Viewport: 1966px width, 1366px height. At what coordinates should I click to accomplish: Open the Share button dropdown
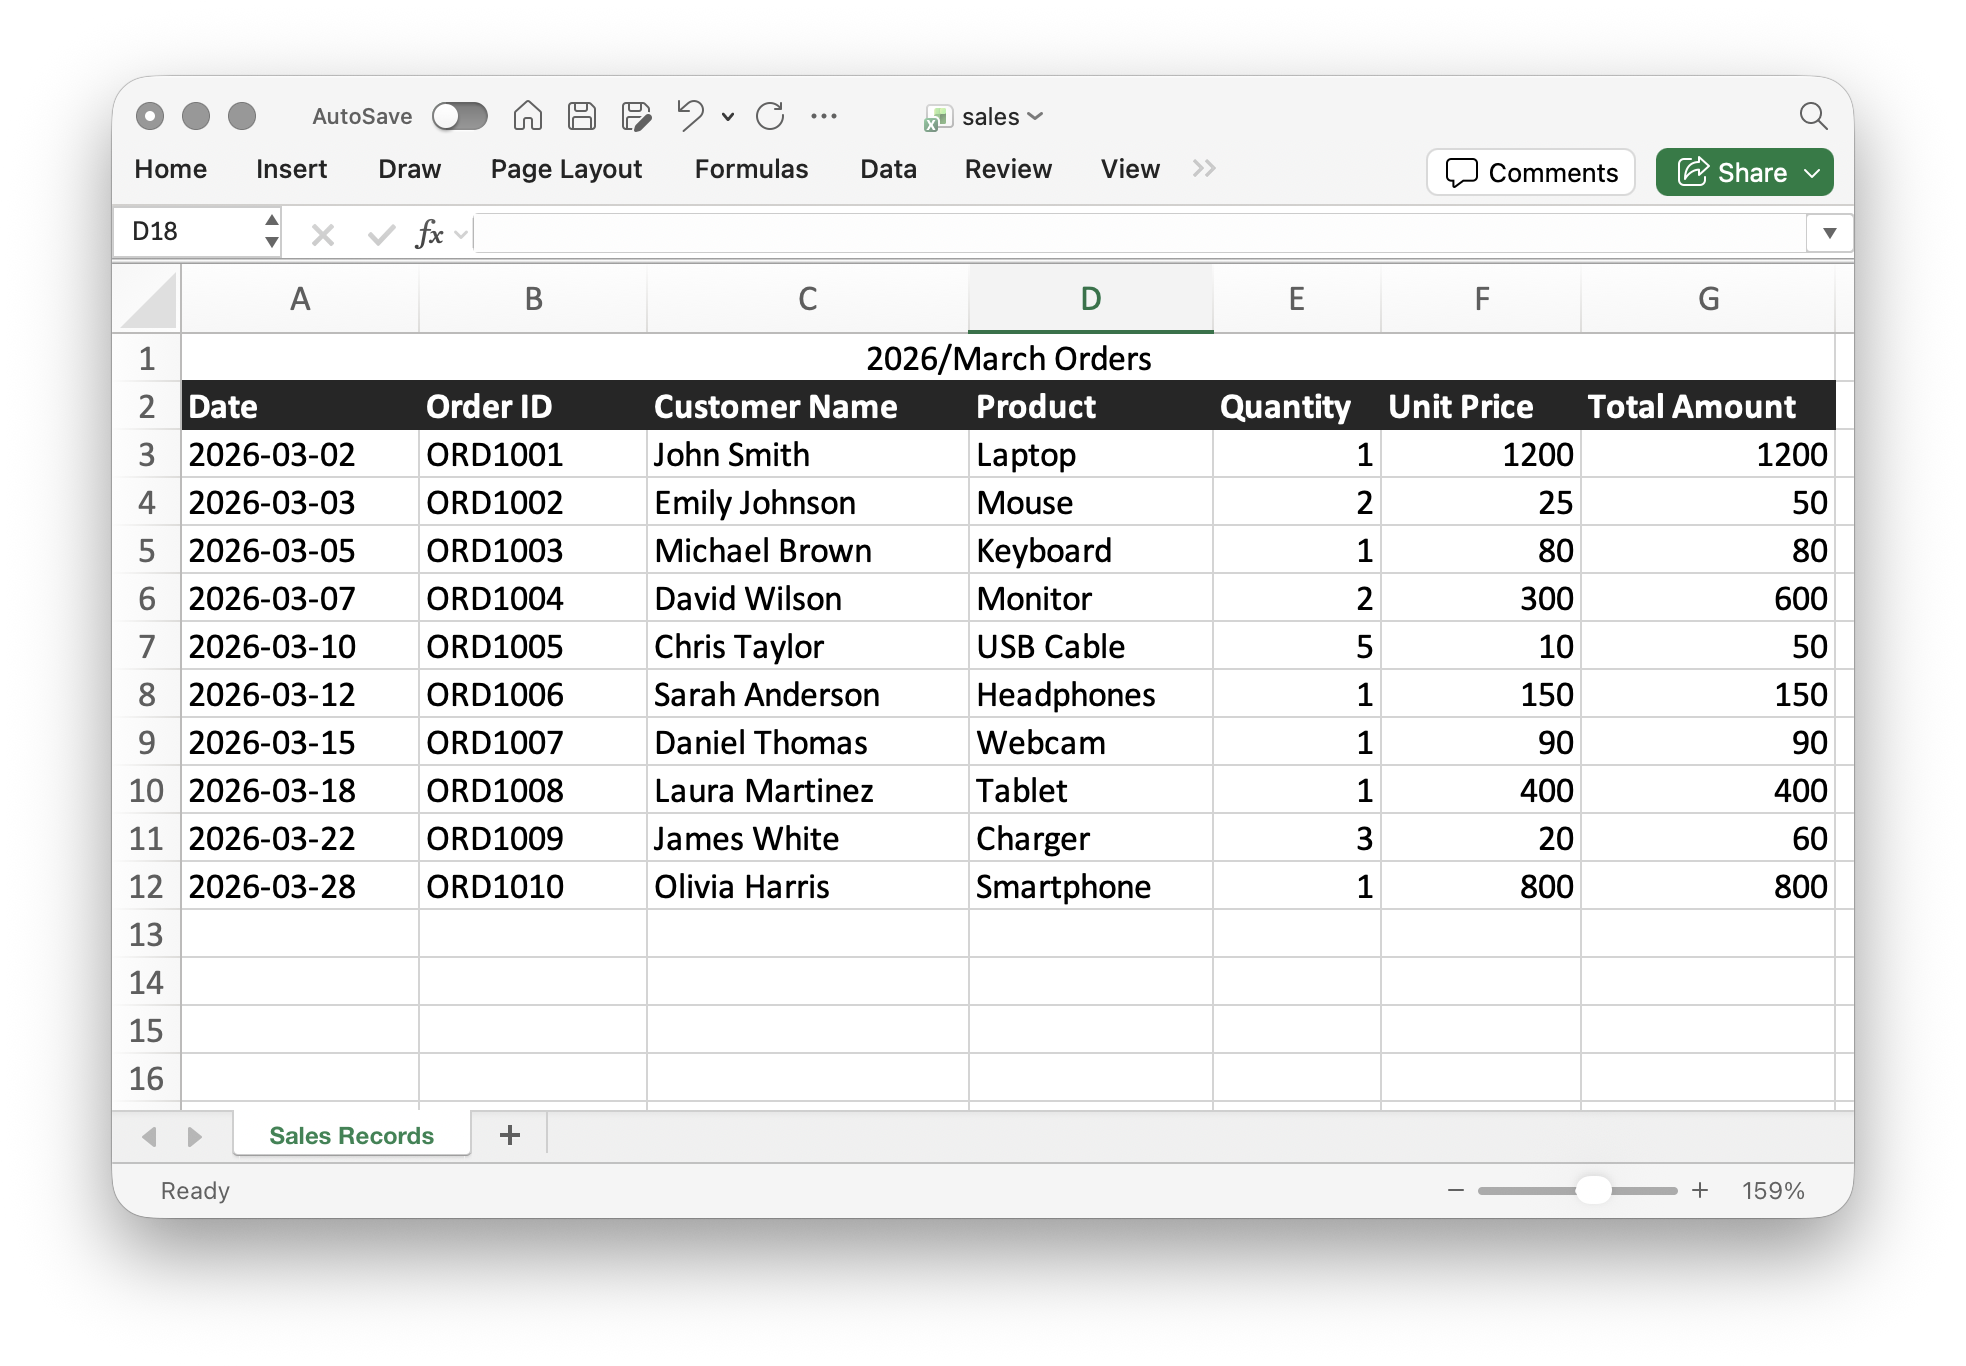click(1812, 173)
